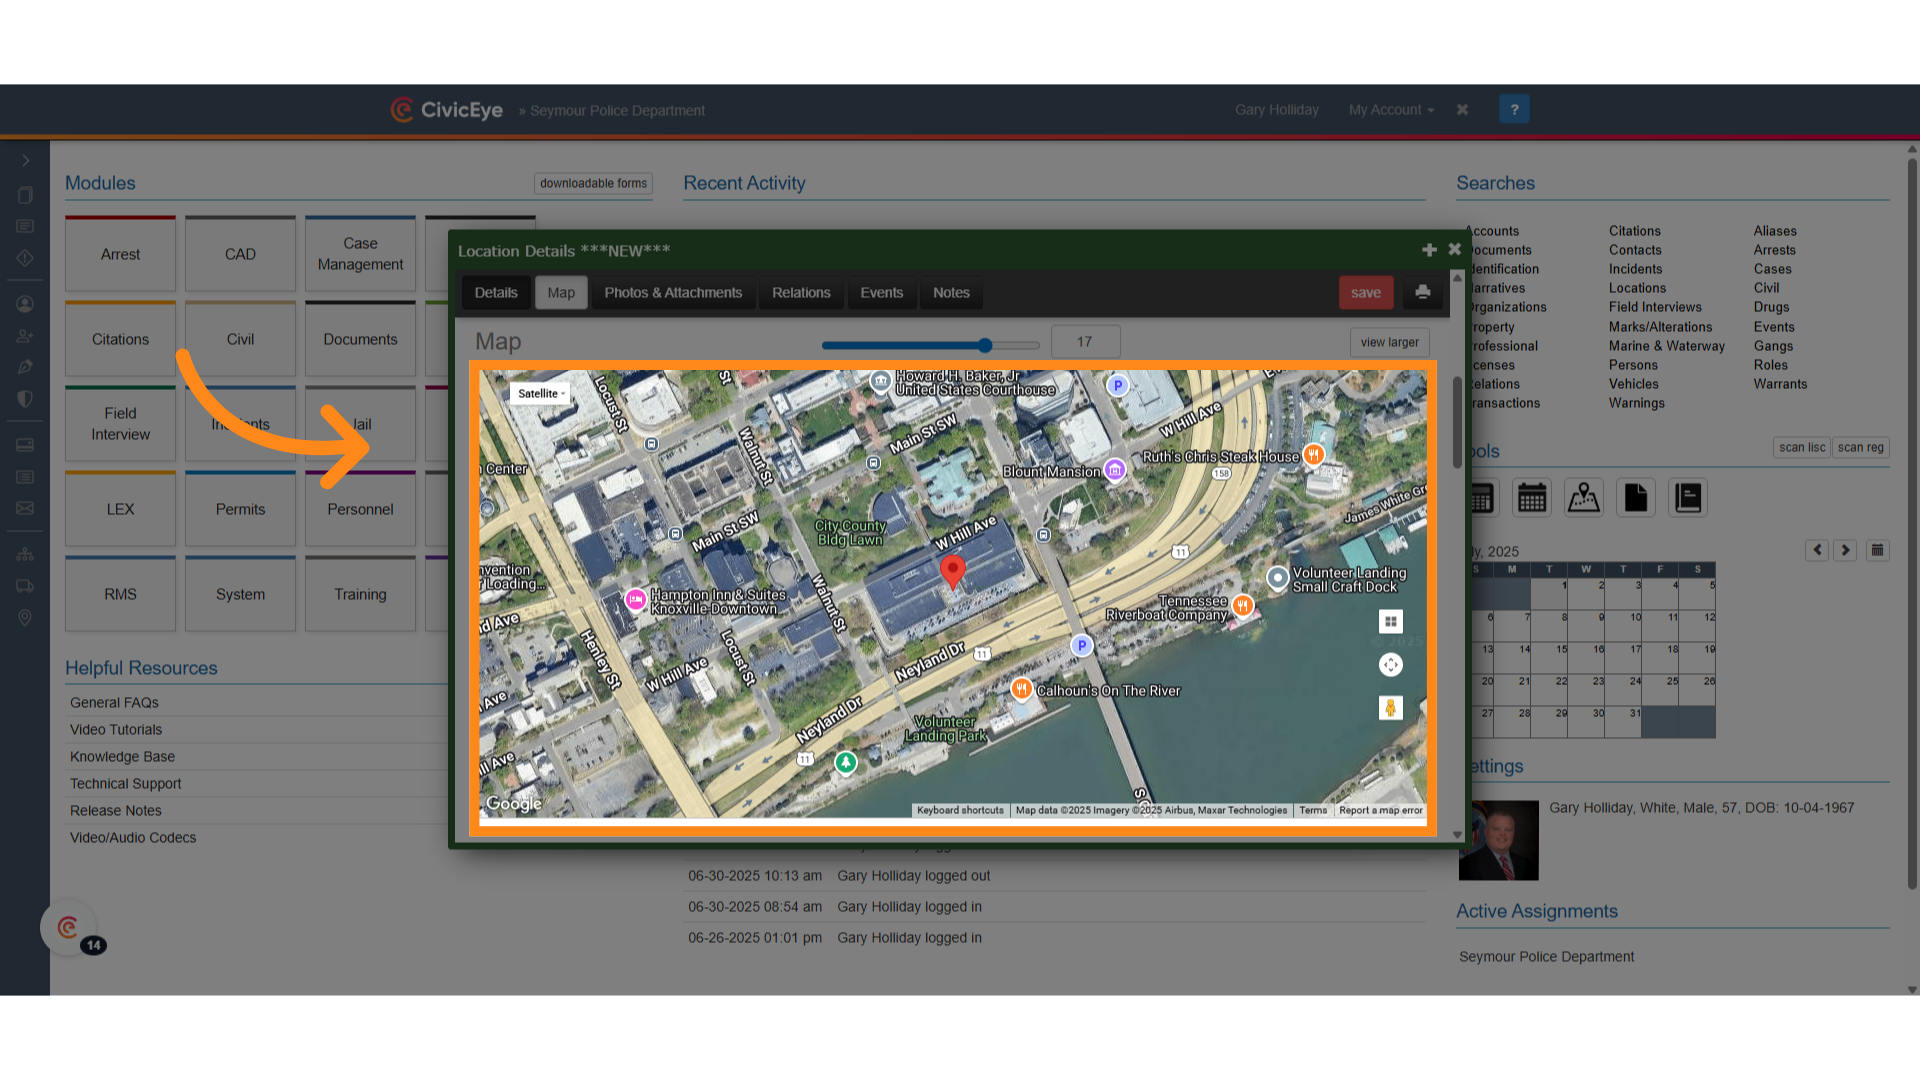Open the Video Tutorials link
This screenshot has height=1080, width=1920.
click(116, 730)
